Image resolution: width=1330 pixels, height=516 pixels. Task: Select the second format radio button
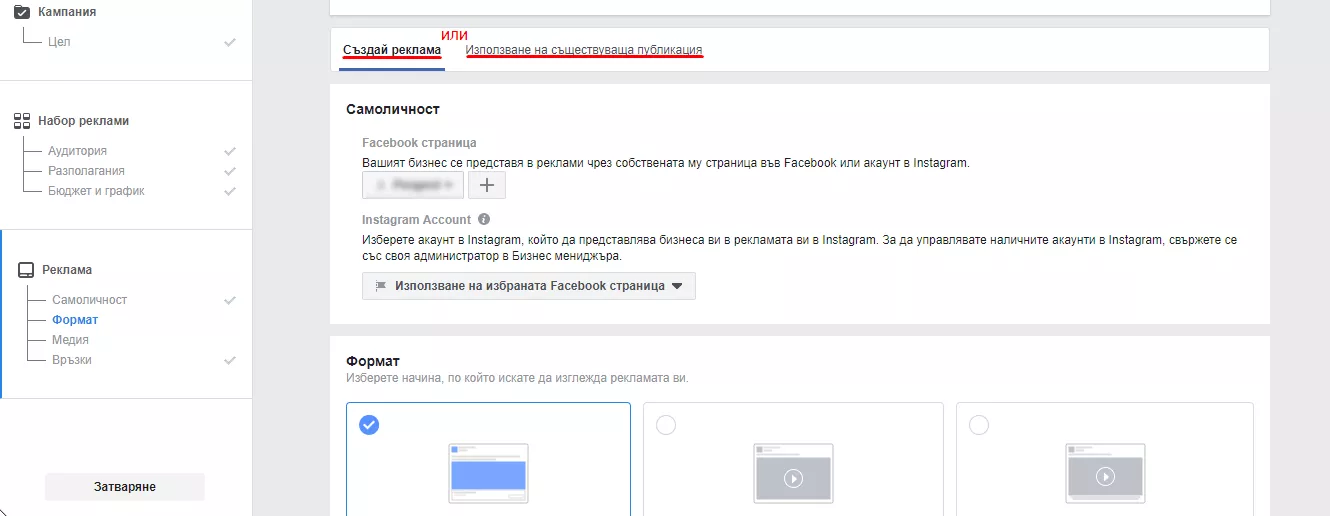tap(666, 425)
